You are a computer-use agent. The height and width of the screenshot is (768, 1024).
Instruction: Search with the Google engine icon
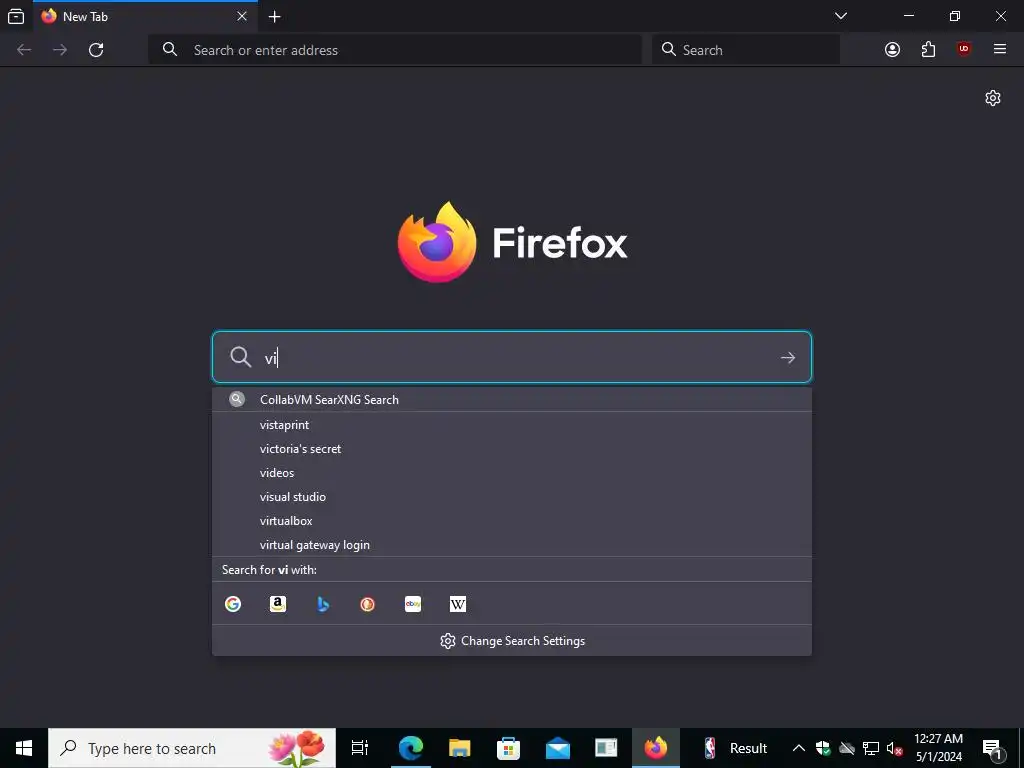coord(233,604)
